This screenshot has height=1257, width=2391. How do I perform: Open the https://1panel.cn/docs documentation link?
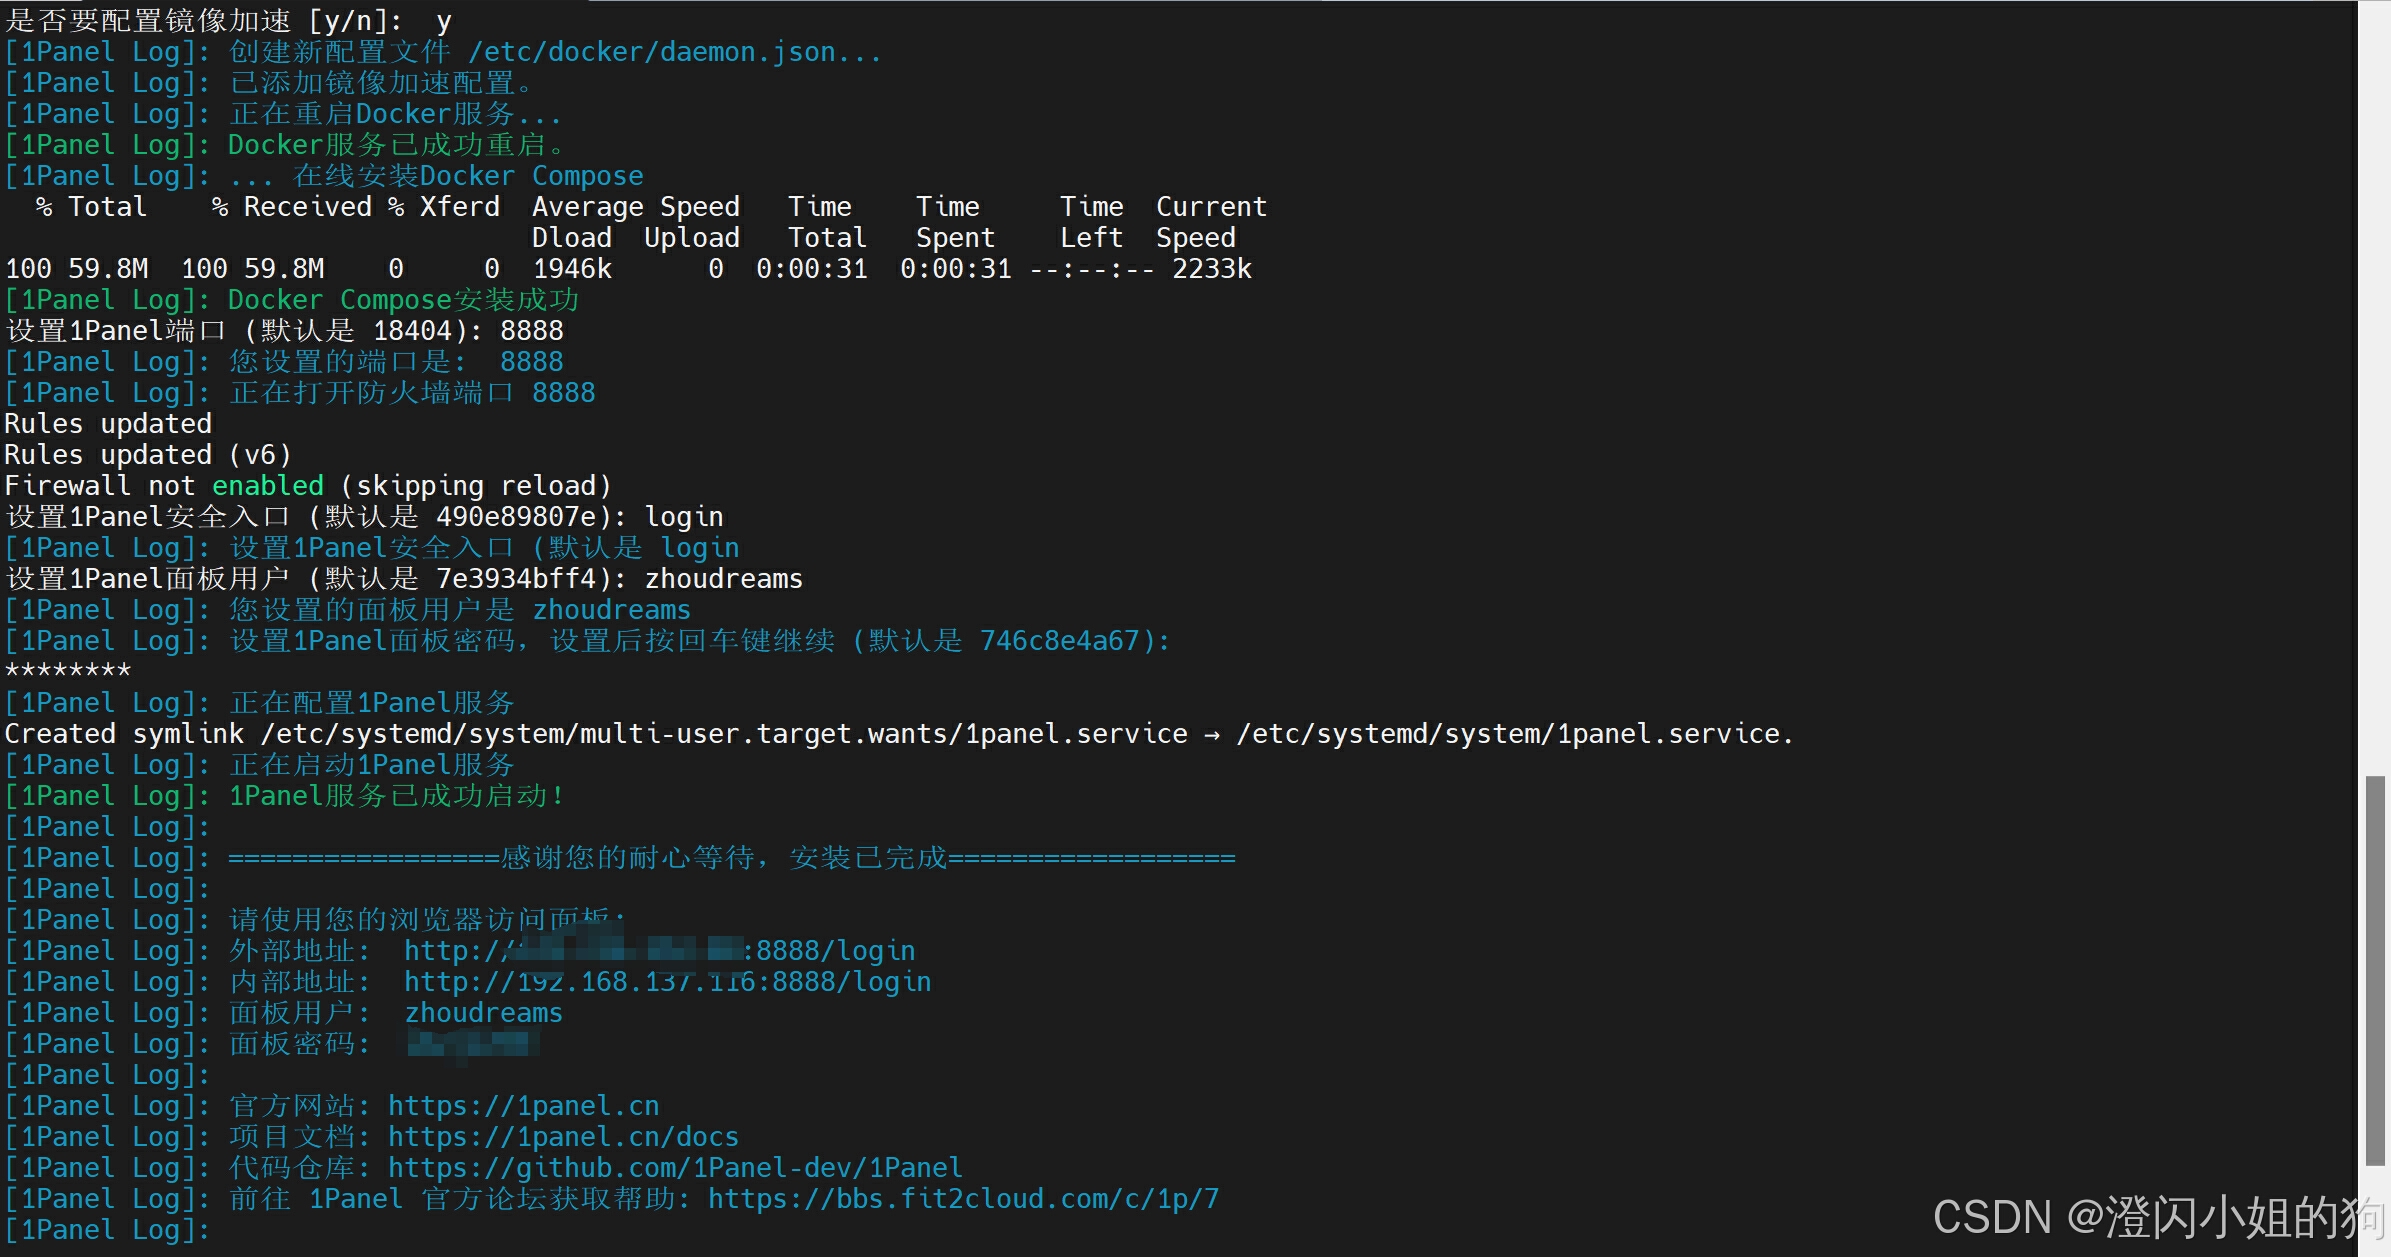tap(563, 1137)
